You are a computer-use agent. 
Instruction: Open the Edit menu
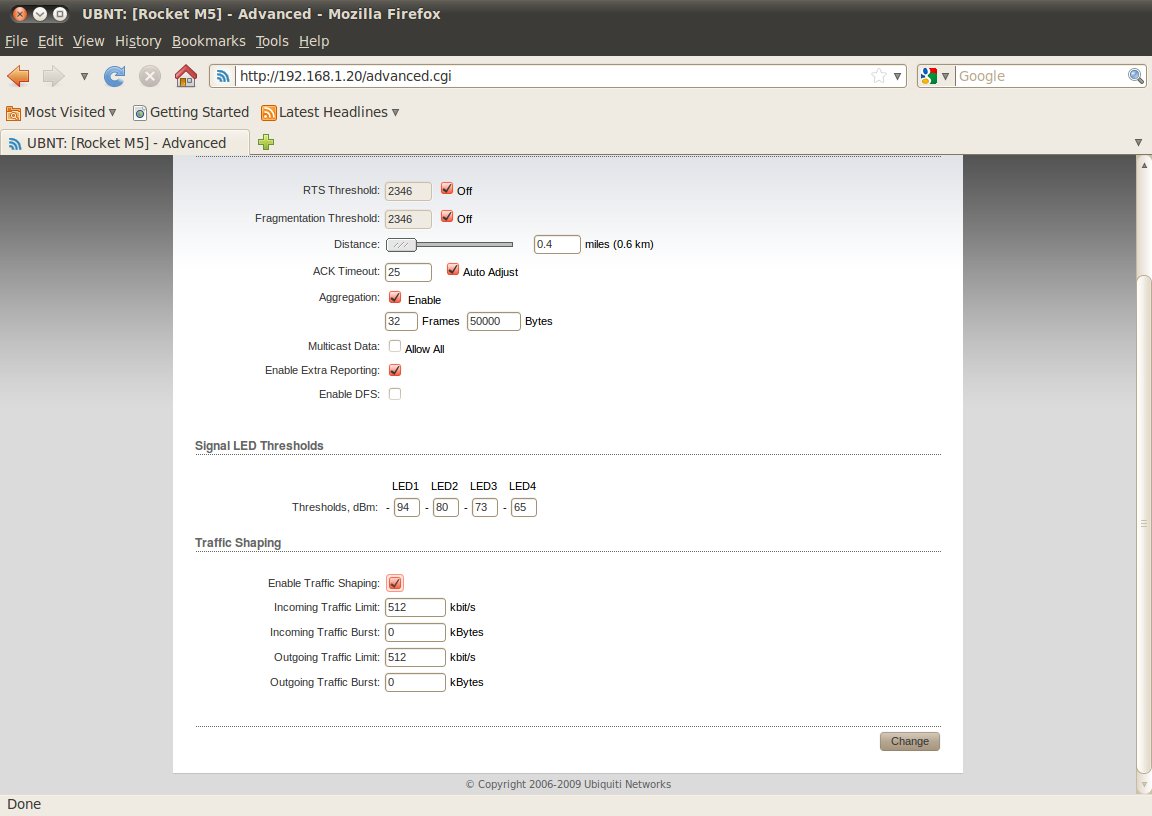coord(50,41)
